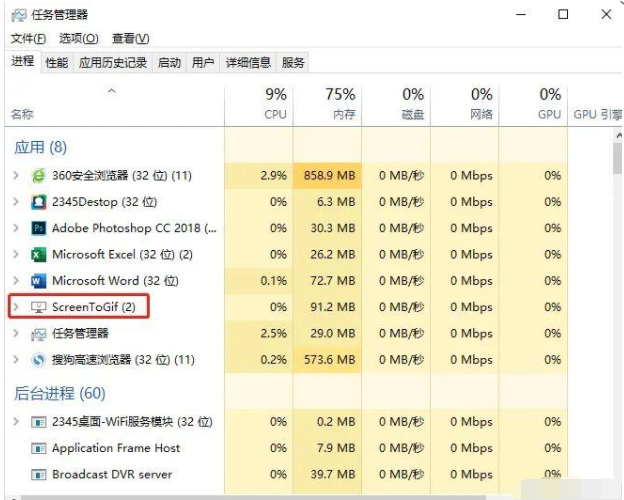Viewport: 624px width, 500px height.
Task: Click the 360安全浏览器 process icon
Action: [x=39, y=175]
